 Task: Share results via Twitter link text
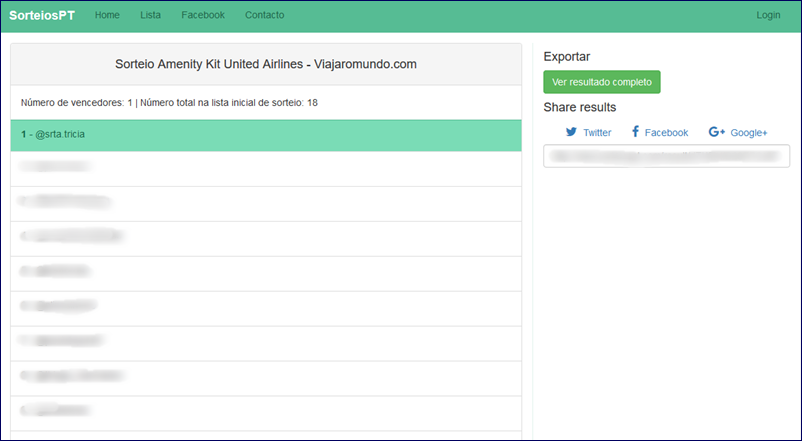click(x=597, y=133)
